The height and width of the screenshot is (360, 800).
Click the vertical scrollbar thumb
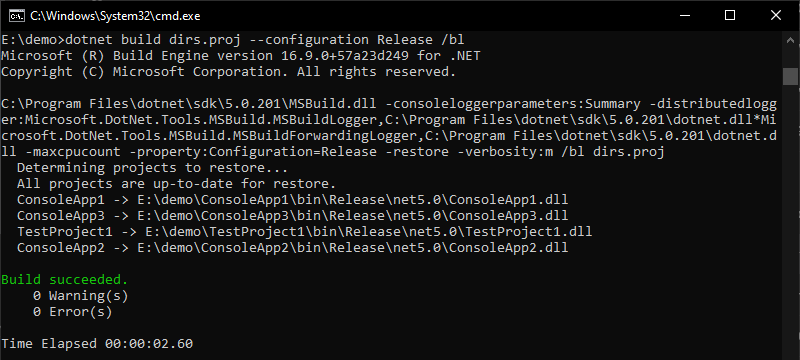click(790, 76)
